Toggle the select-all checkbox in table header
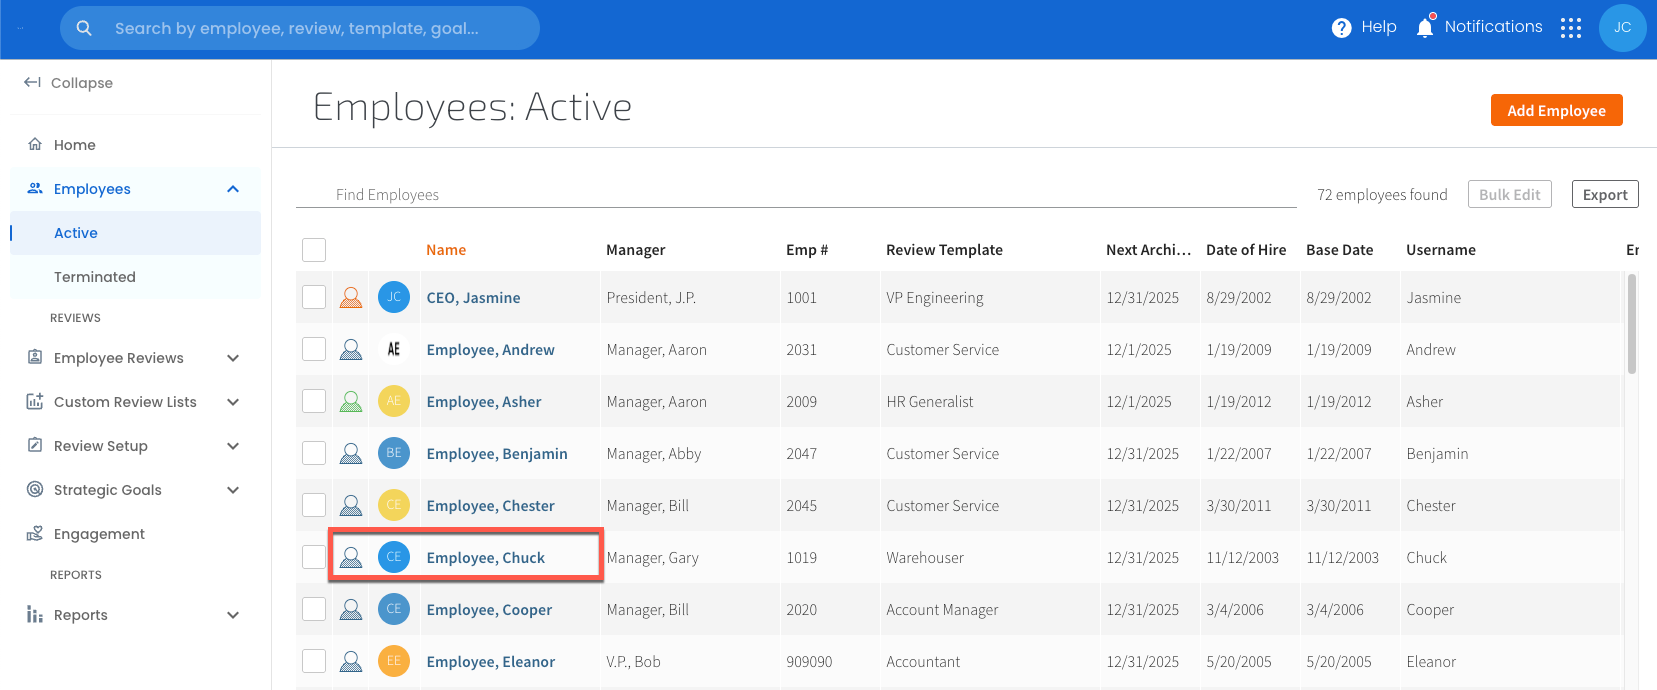Image resolution: width=1657 pixels, height=690 pixels. 314,250
